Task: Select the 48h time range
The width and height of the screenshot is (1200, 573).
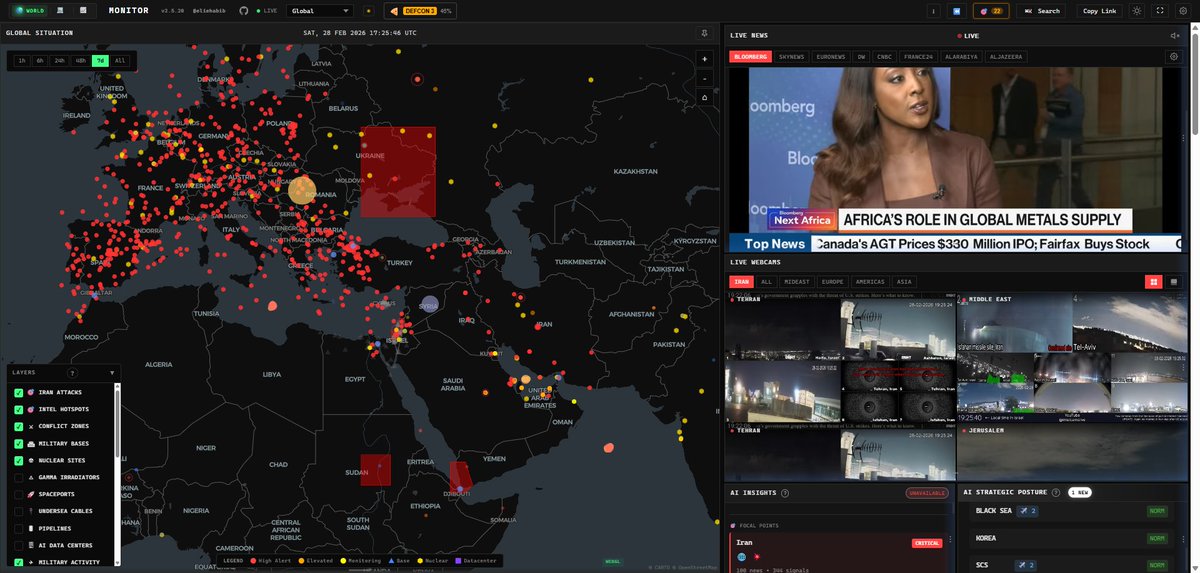Action: point(81,60)
